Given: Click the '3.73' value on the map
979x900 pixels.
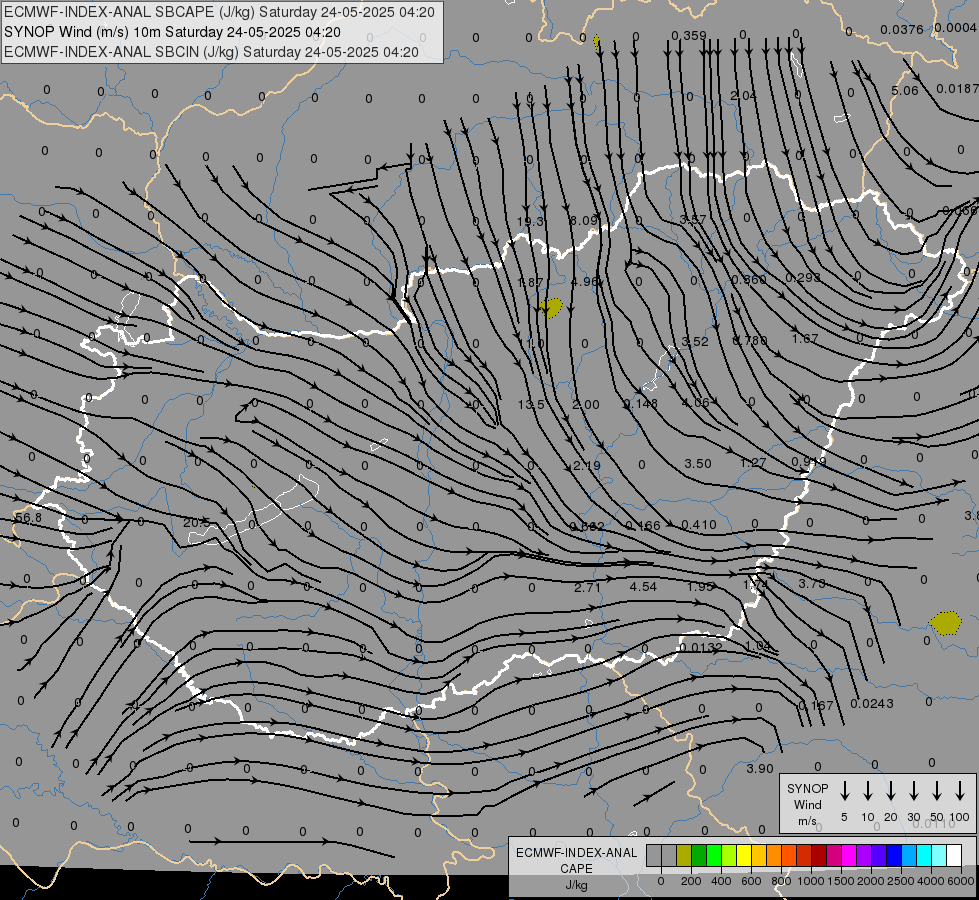Looking at the screenshot, I should (812, 583).
